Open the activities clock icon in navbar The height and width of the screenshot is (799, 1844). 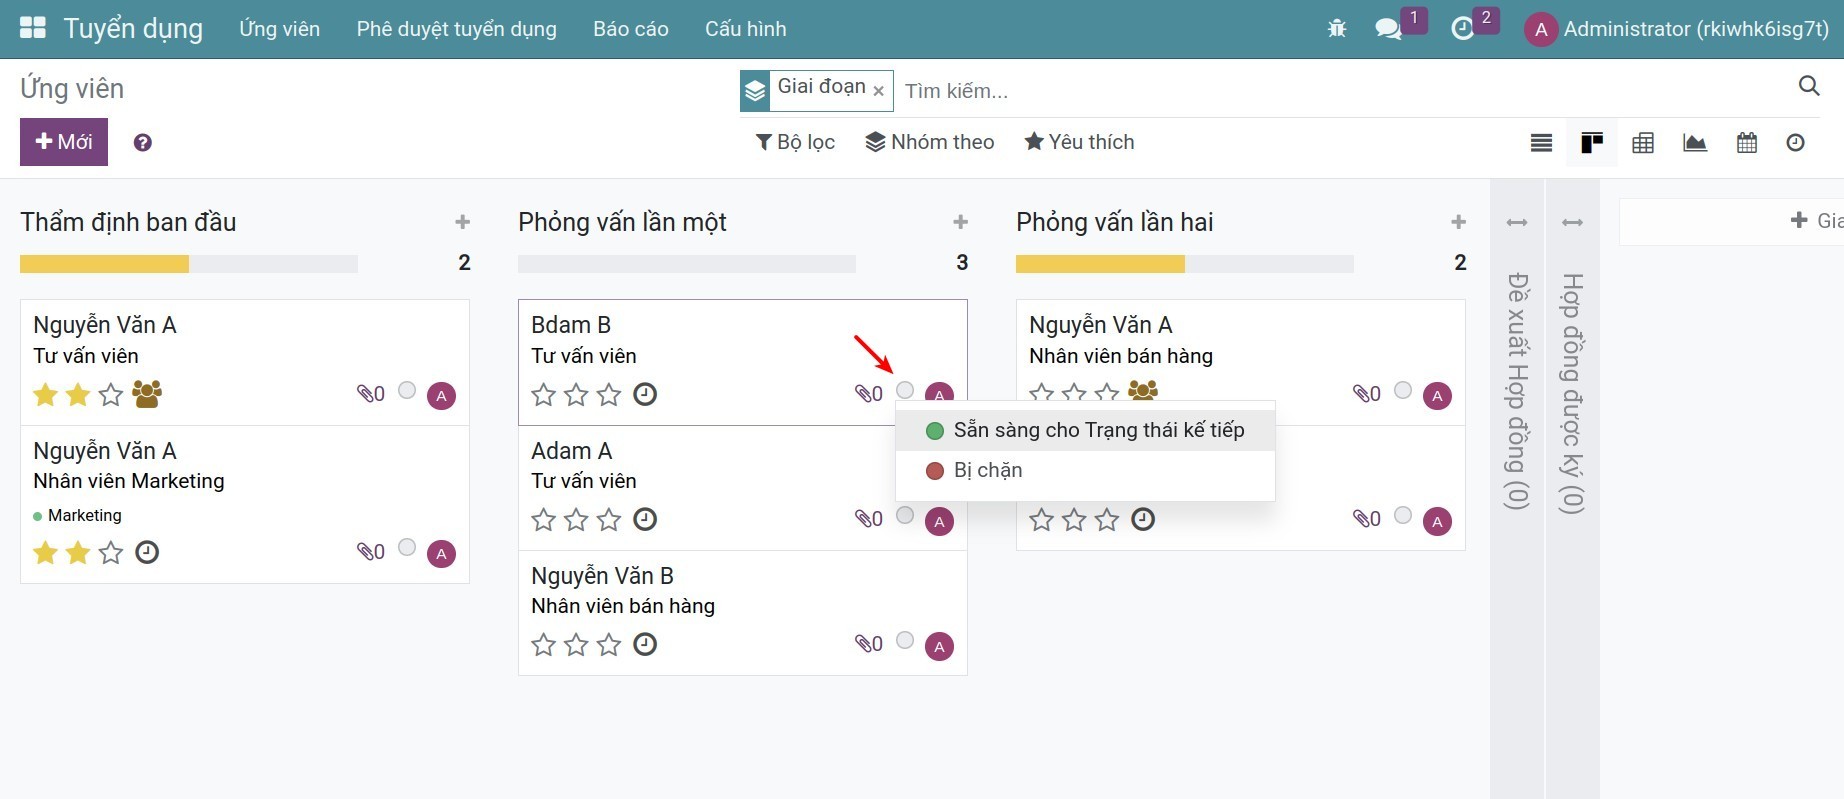[1462, 29]
